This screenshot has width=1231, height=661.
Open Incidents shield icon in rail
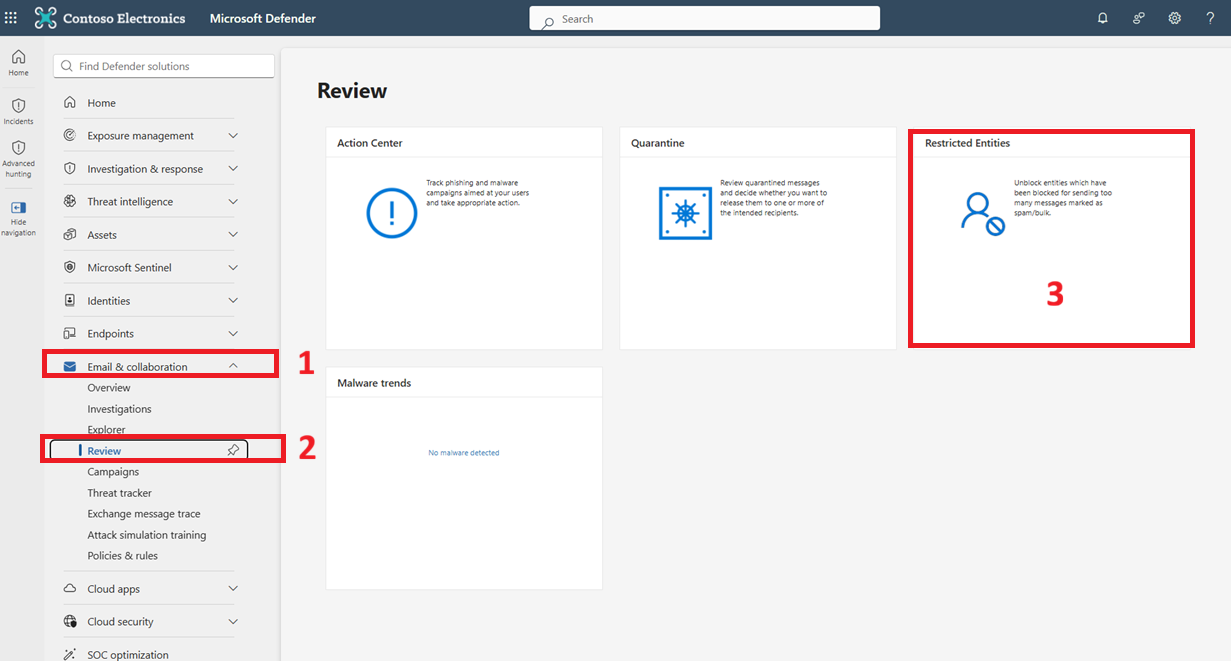pyautogui.click(x=19, y=105)
